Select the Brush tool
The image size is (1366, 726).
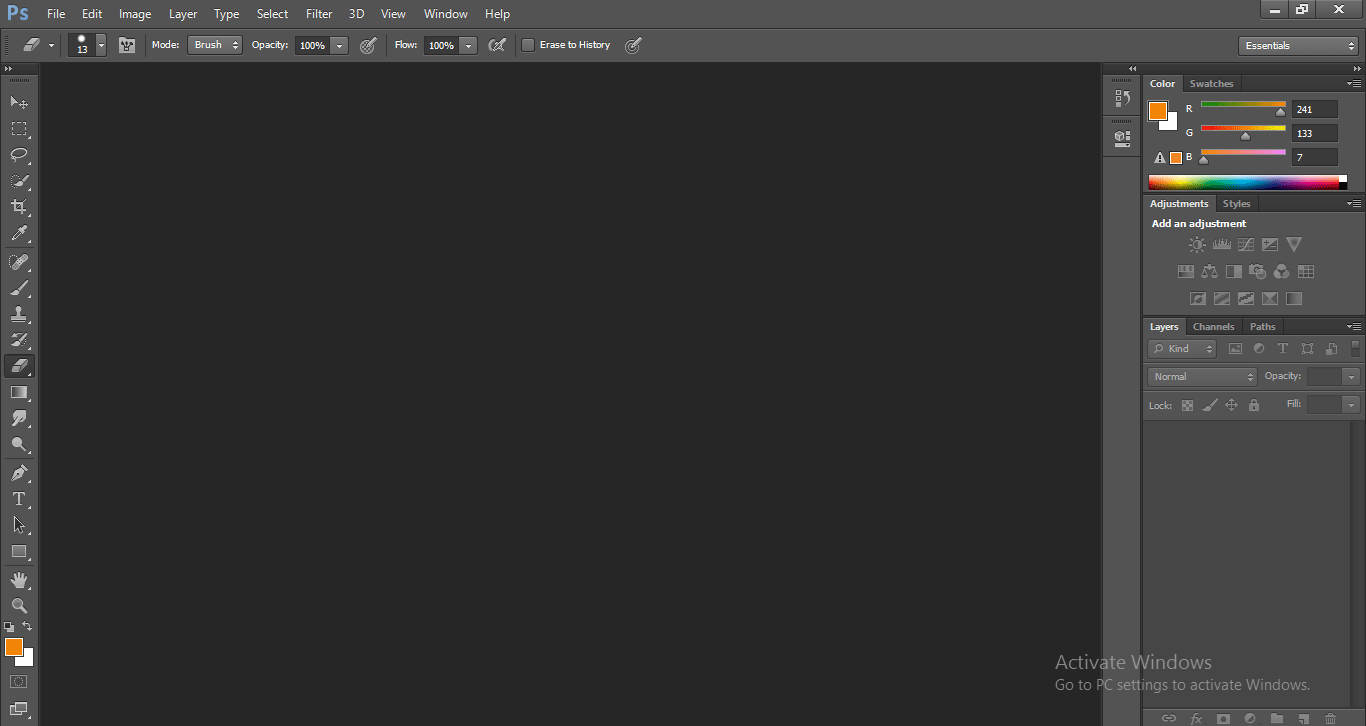pos(19,287)
